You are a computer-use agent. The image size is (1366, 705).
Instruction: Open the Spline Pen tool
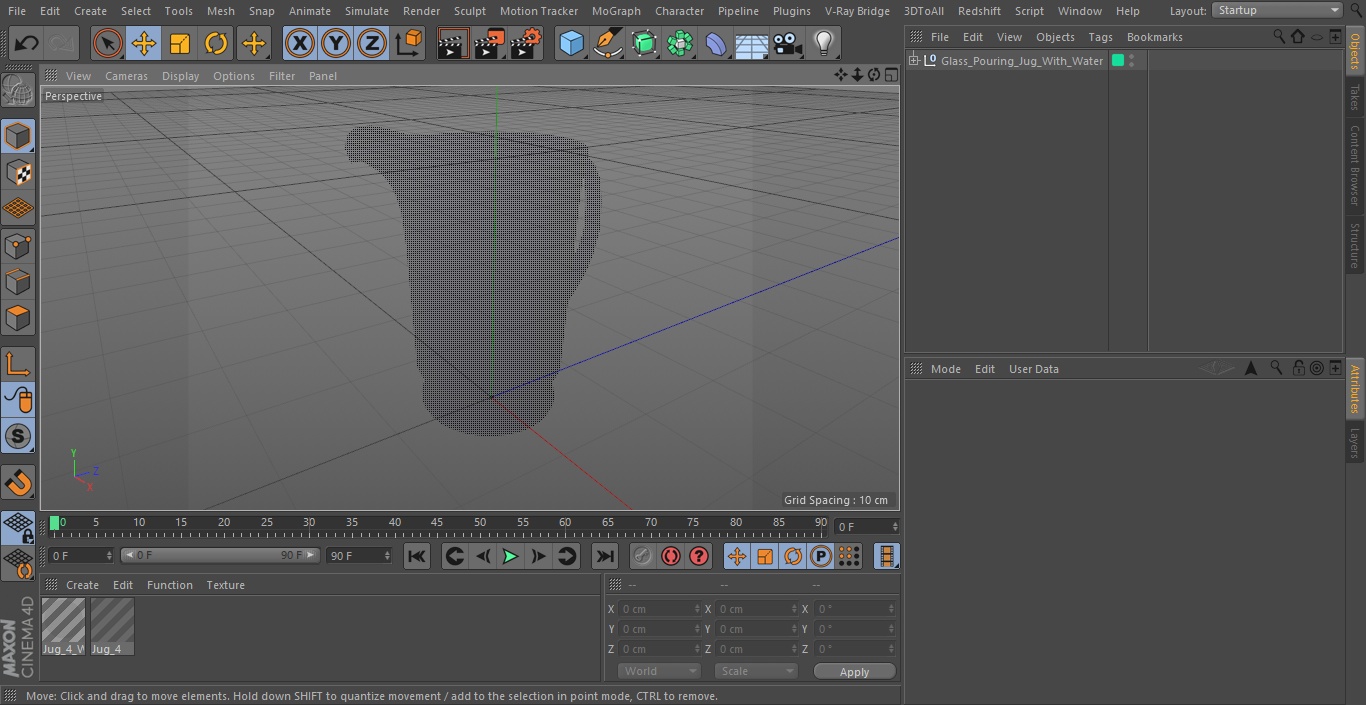607,43
